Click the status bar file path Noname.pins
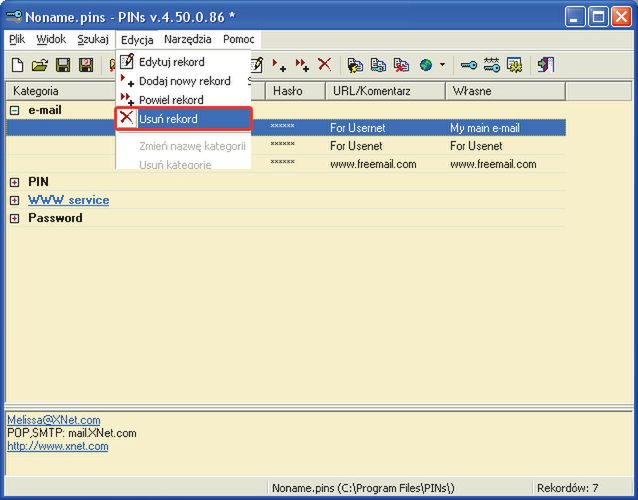The image size is (638, 500). tap(363, 487)
